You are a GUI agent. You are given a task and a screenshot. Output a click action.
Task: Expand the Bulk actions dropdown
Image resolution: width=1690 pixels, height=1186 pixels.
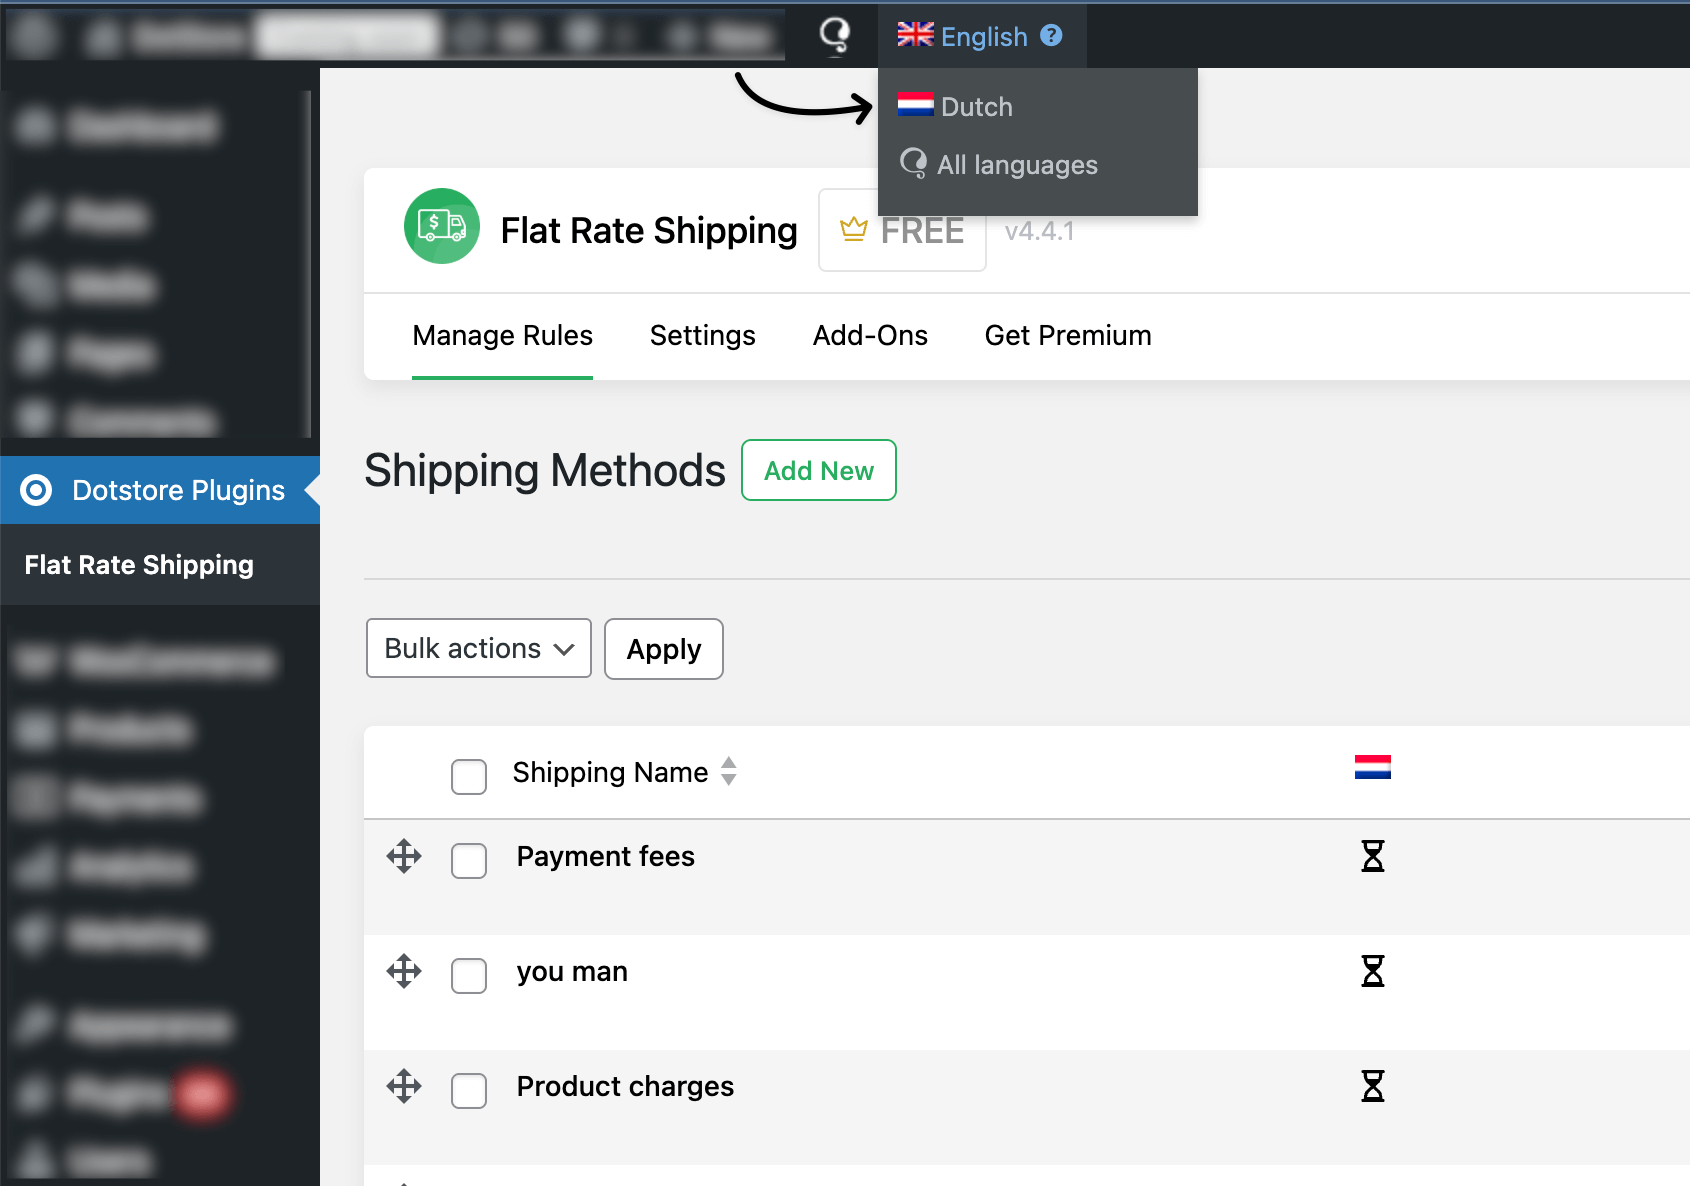coord(479,648)
